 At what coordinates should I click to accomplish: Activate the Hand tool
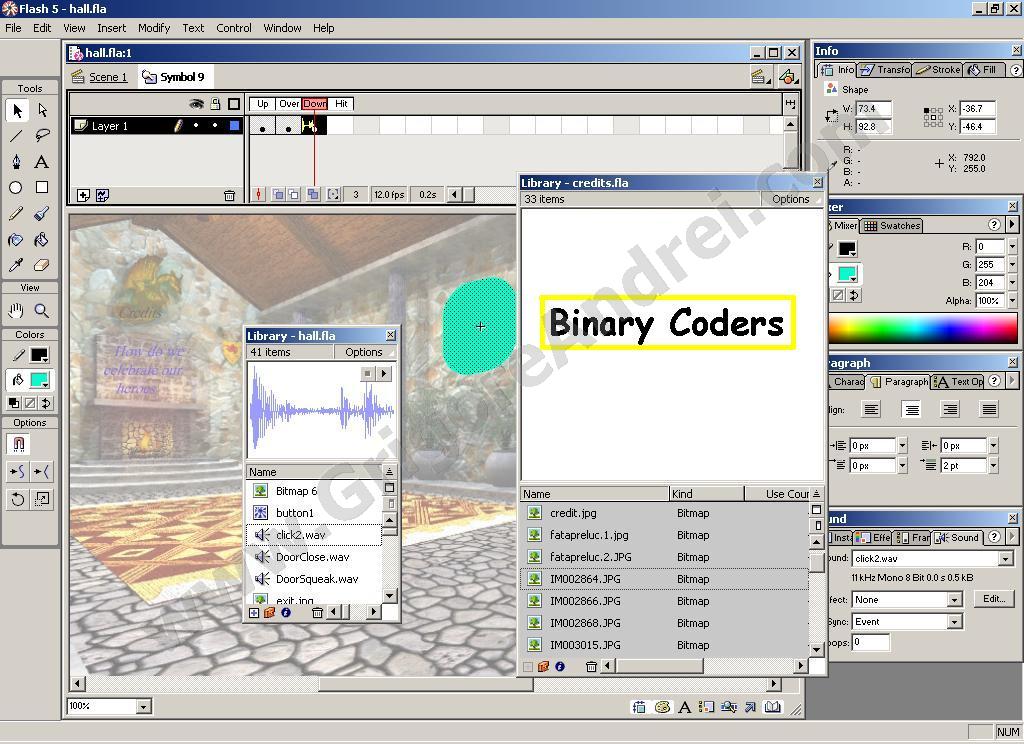(17, 310)
